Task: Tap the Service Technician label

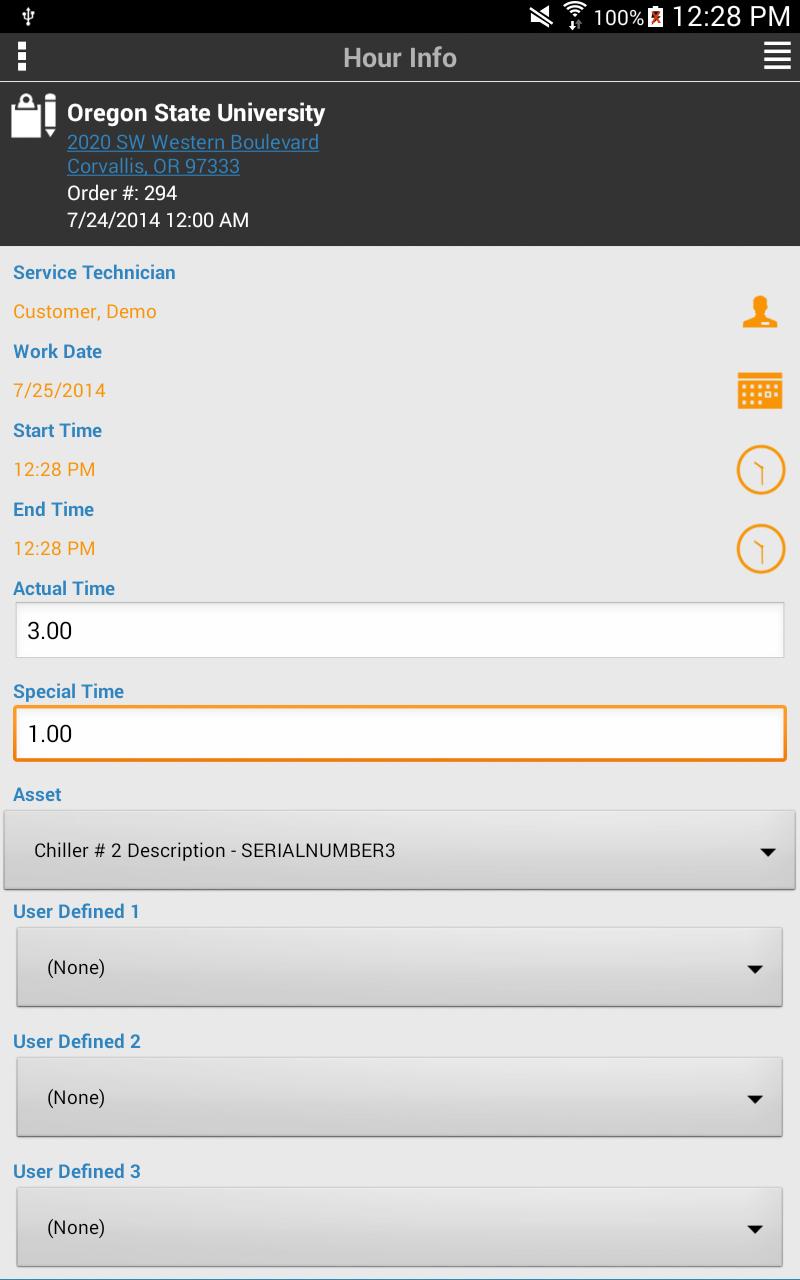Action: tap(94, 273)
